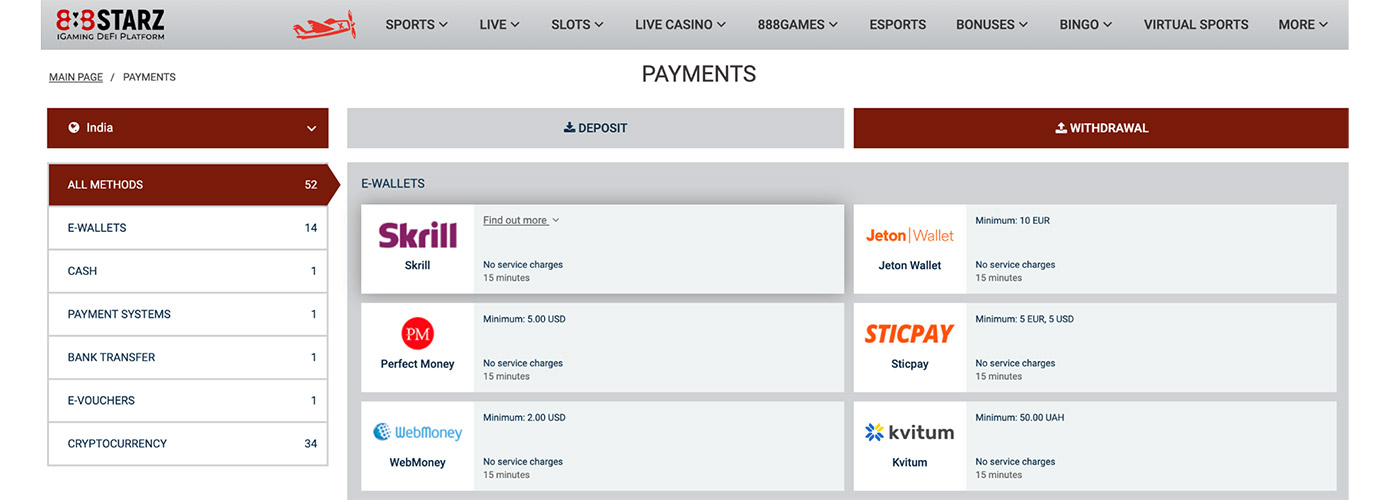This screenshot has width=1400, height=500.
Task: Filter by CASH category
Action: coord(188,271)
